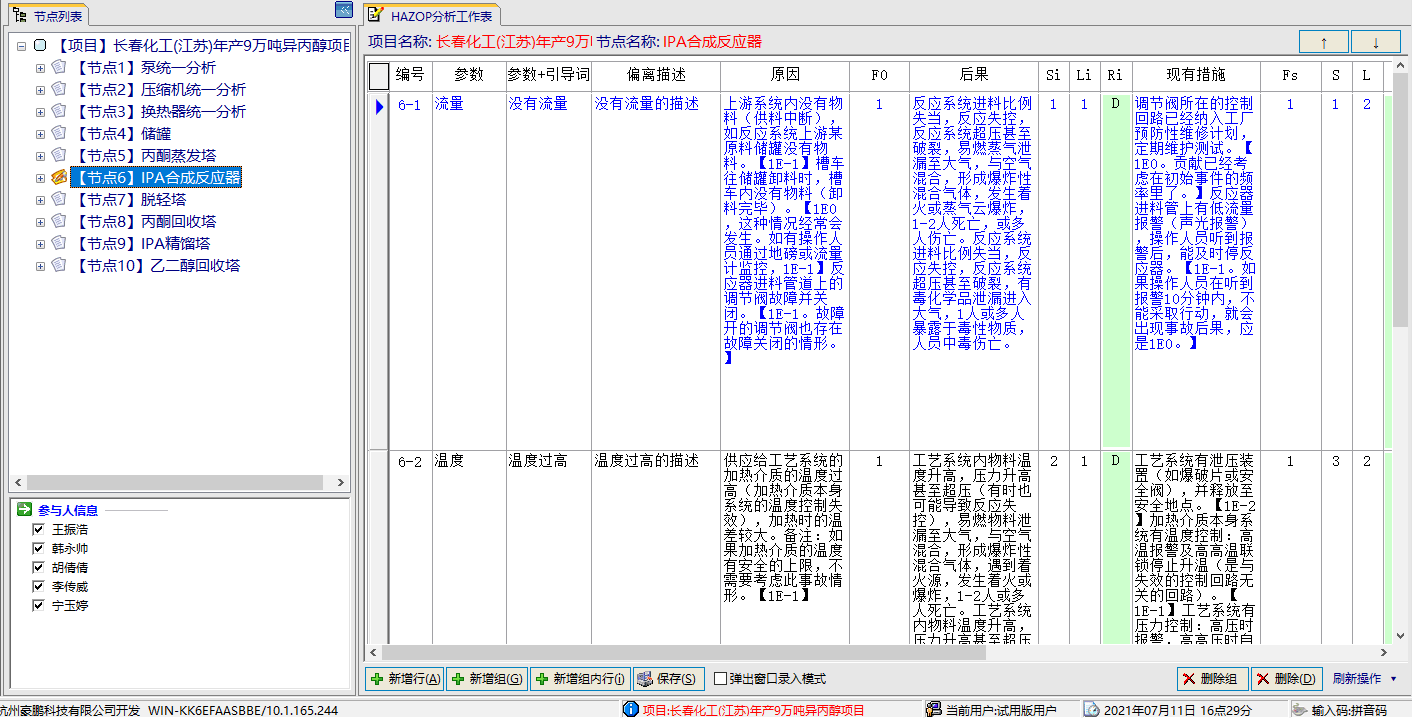Switch to the HAZOP分析工作表 tab
Image resolution: width=1412 pixels, height=718 pixels.
pos(432,15)
